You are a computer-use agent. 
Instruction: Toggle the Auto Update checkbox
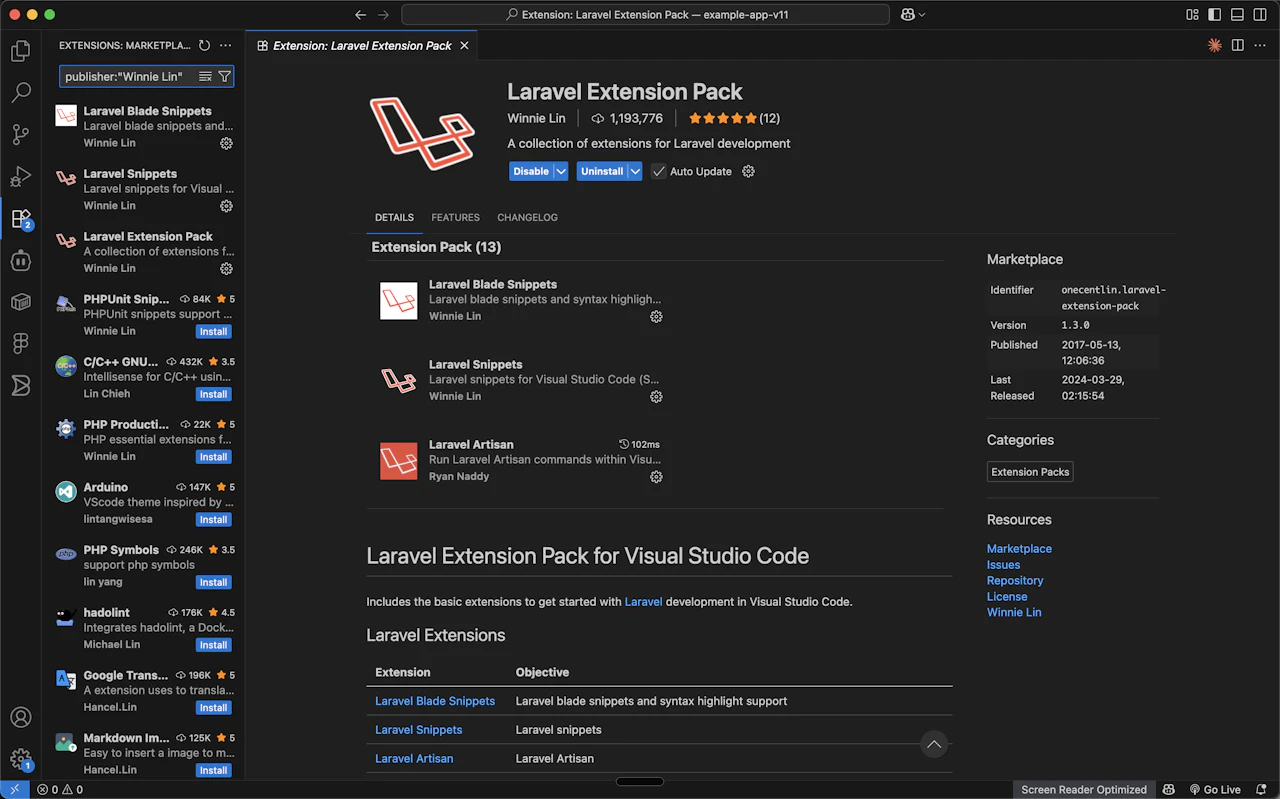658,172
